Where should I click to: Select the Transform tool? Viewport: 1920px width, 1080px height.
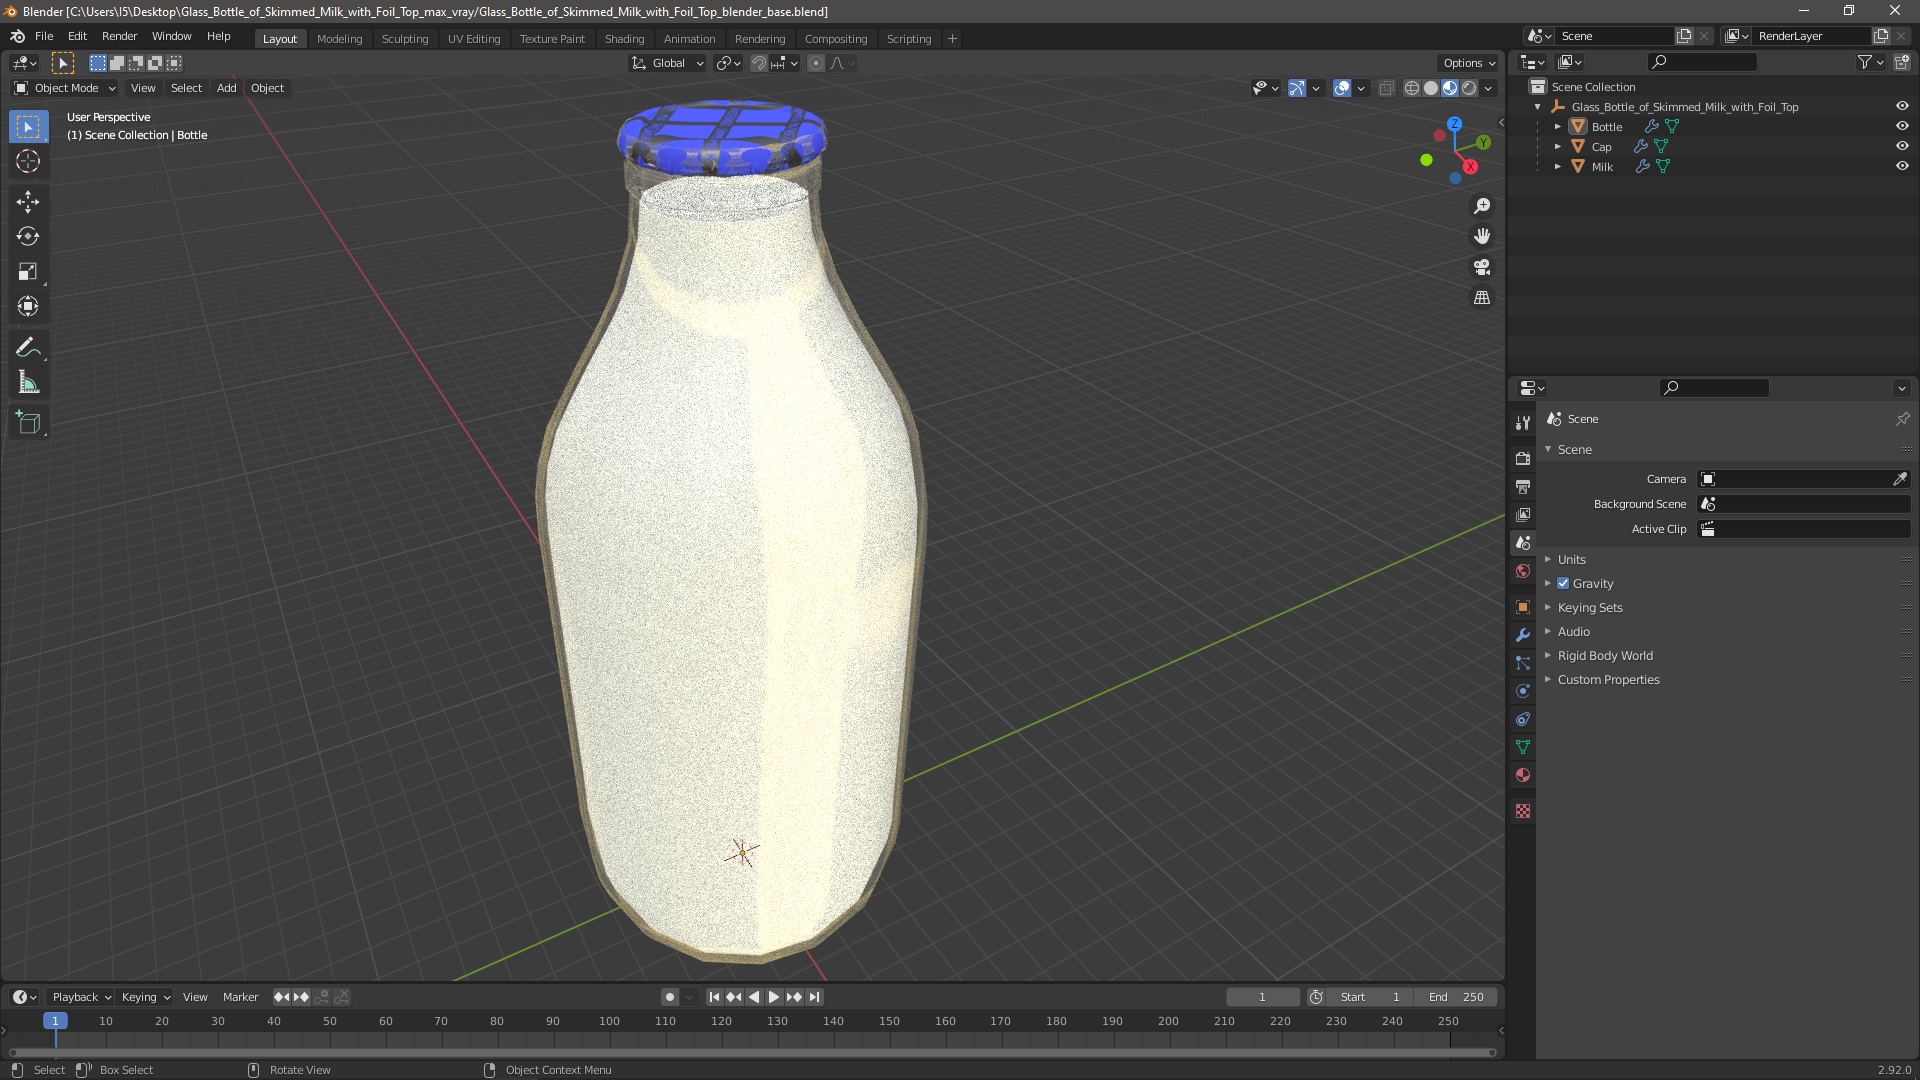28,307
